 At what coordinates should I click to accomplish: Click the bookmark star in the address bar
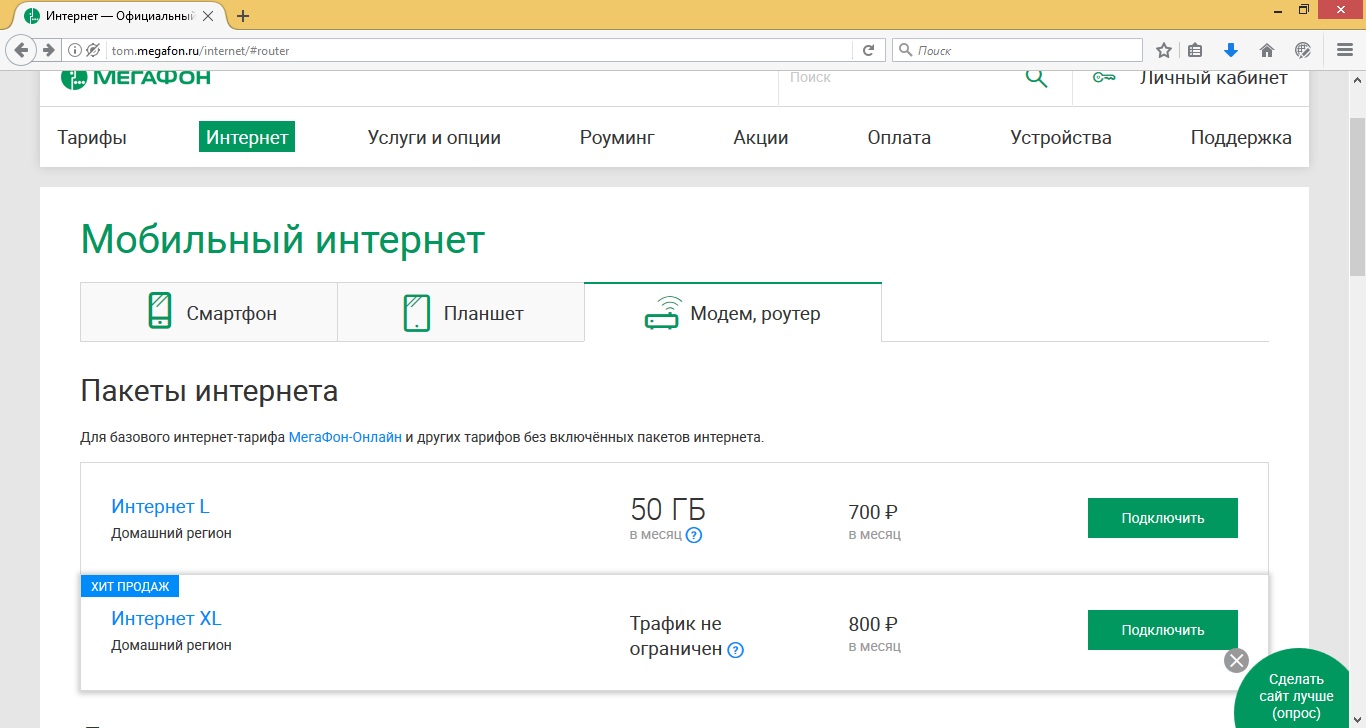[1162, 49]
